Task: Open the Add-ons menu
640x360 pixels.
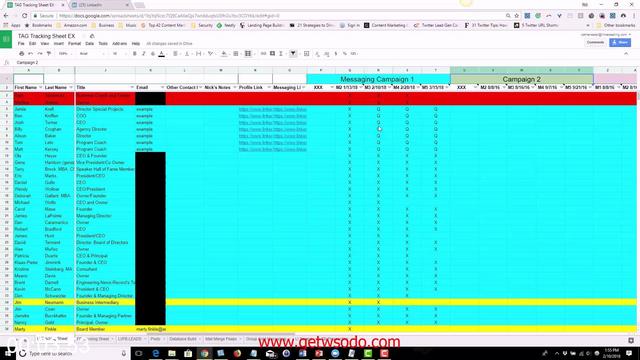Action: tap(120, 43)
